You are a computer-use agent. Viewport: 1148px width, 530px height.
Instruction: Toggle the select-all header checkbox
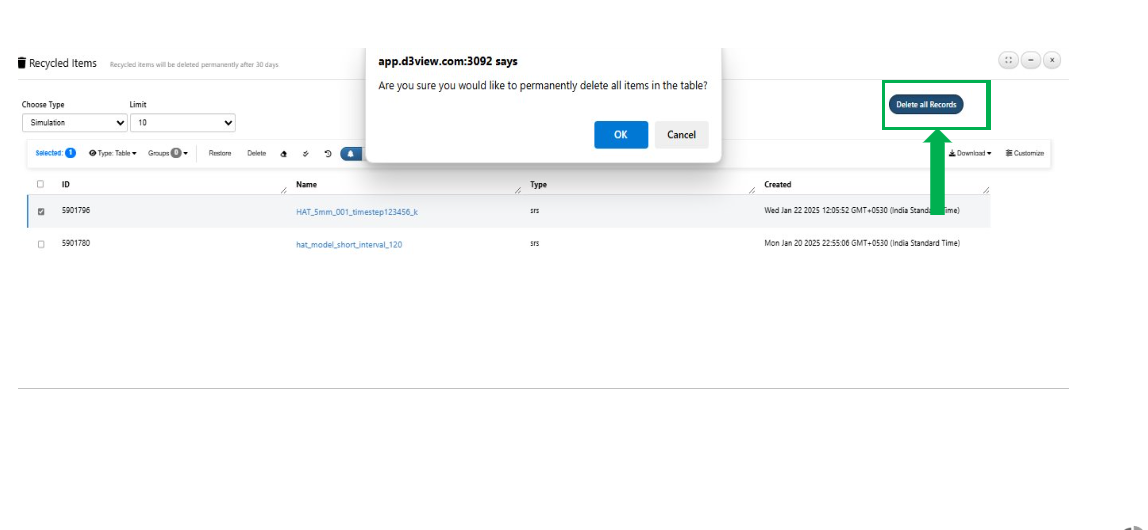click(40, 184)
